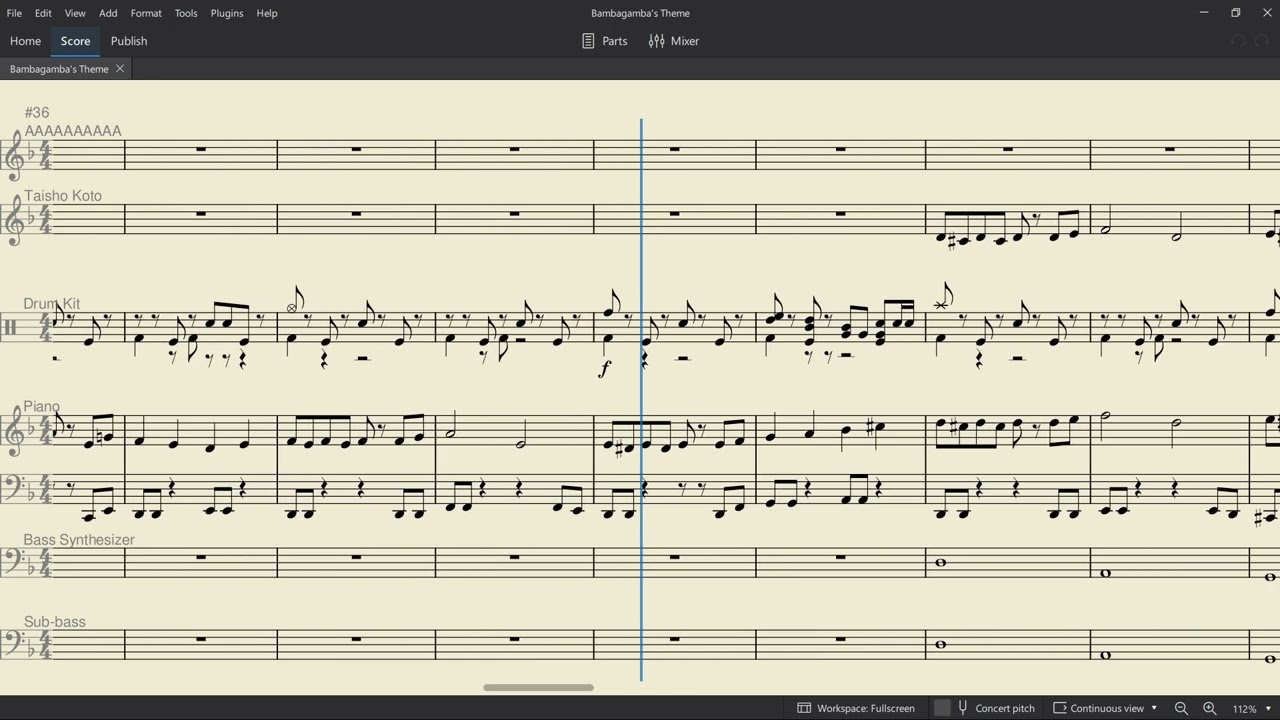The height and width of the screenshot is (720, 1280).
Task: Select the #36 text above the top staff
Action: tap(37, 113)
